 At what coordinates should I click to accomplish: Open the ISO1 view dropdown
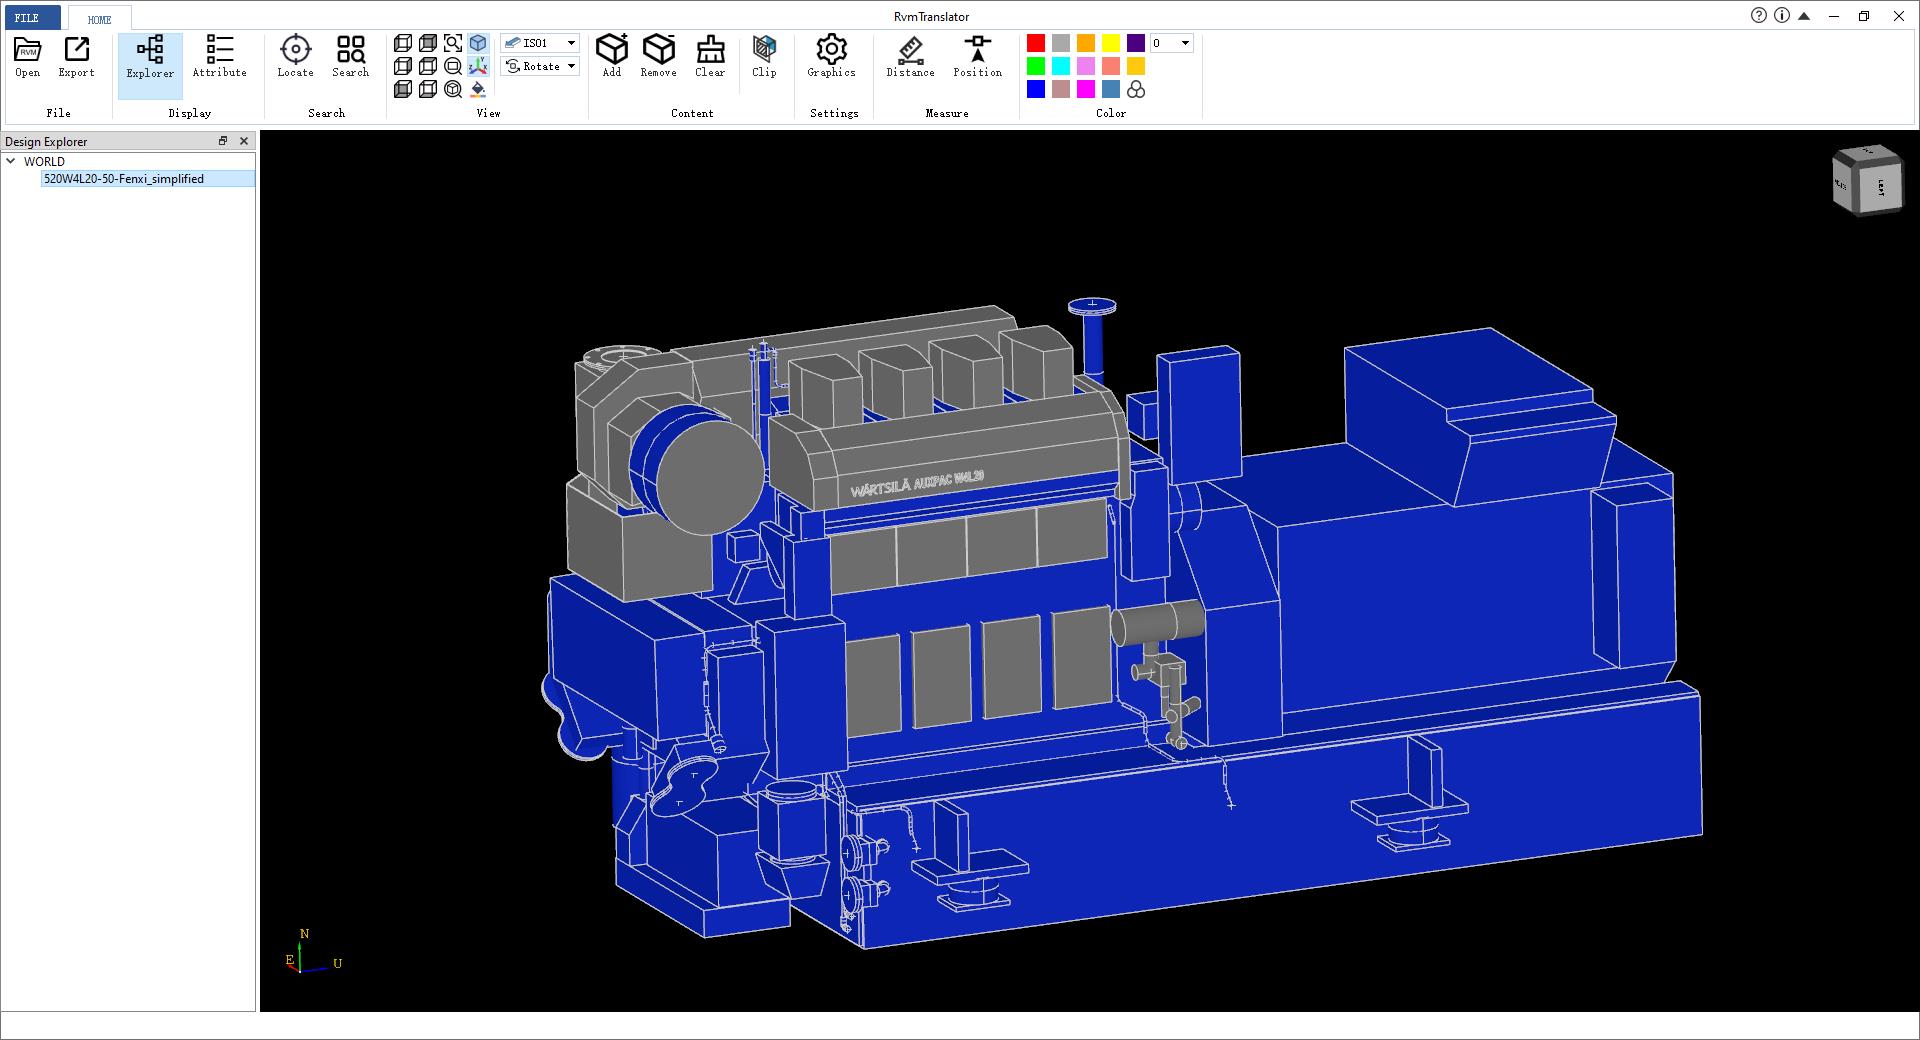click(x=540, y=43)
